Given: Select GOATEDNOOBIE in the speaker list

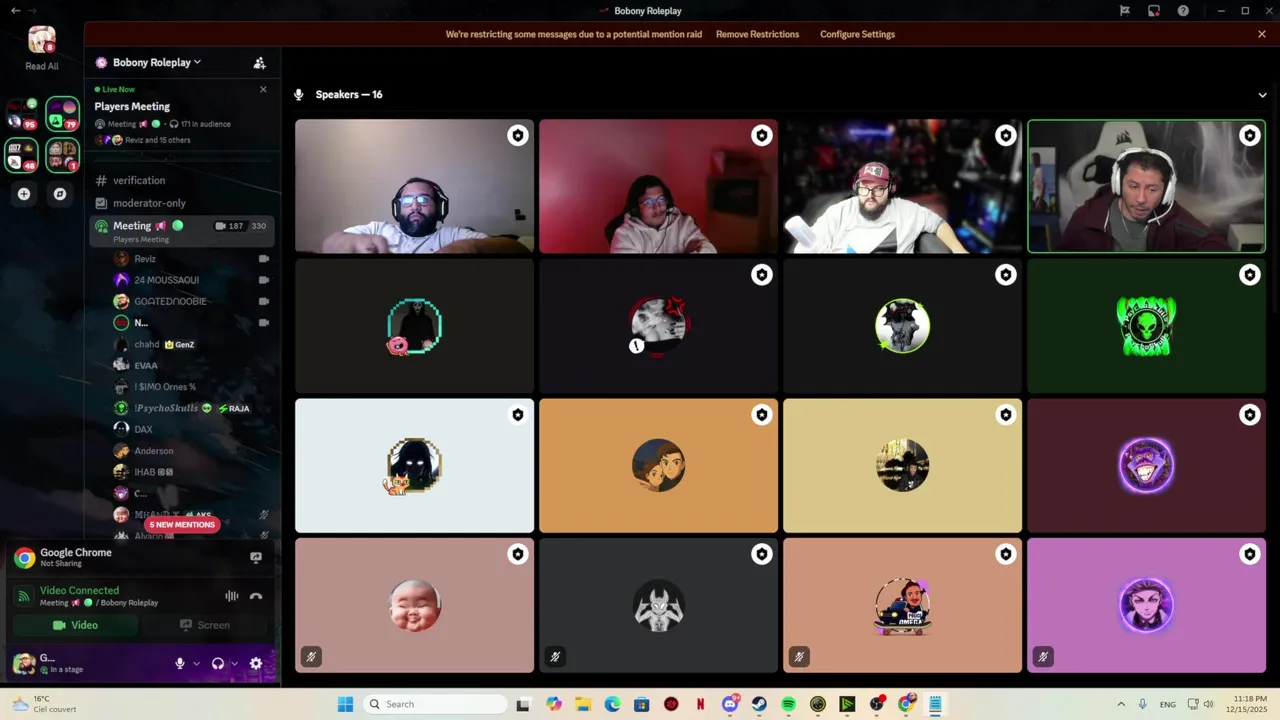Looking at the screenshot, I should [190, 301].
